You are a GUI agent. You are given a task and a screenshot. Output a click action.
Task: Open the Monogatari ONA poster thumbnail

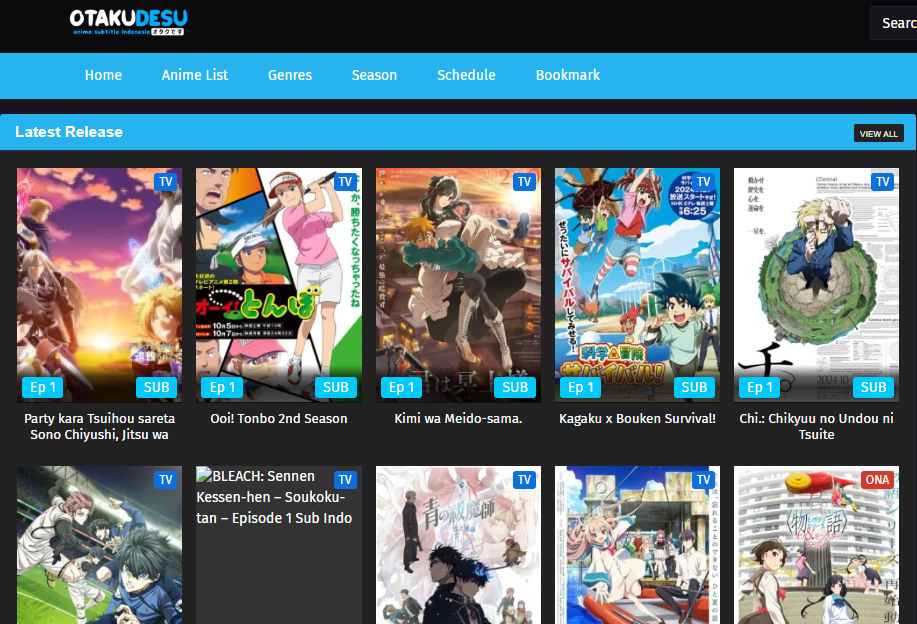click(816, 545)
